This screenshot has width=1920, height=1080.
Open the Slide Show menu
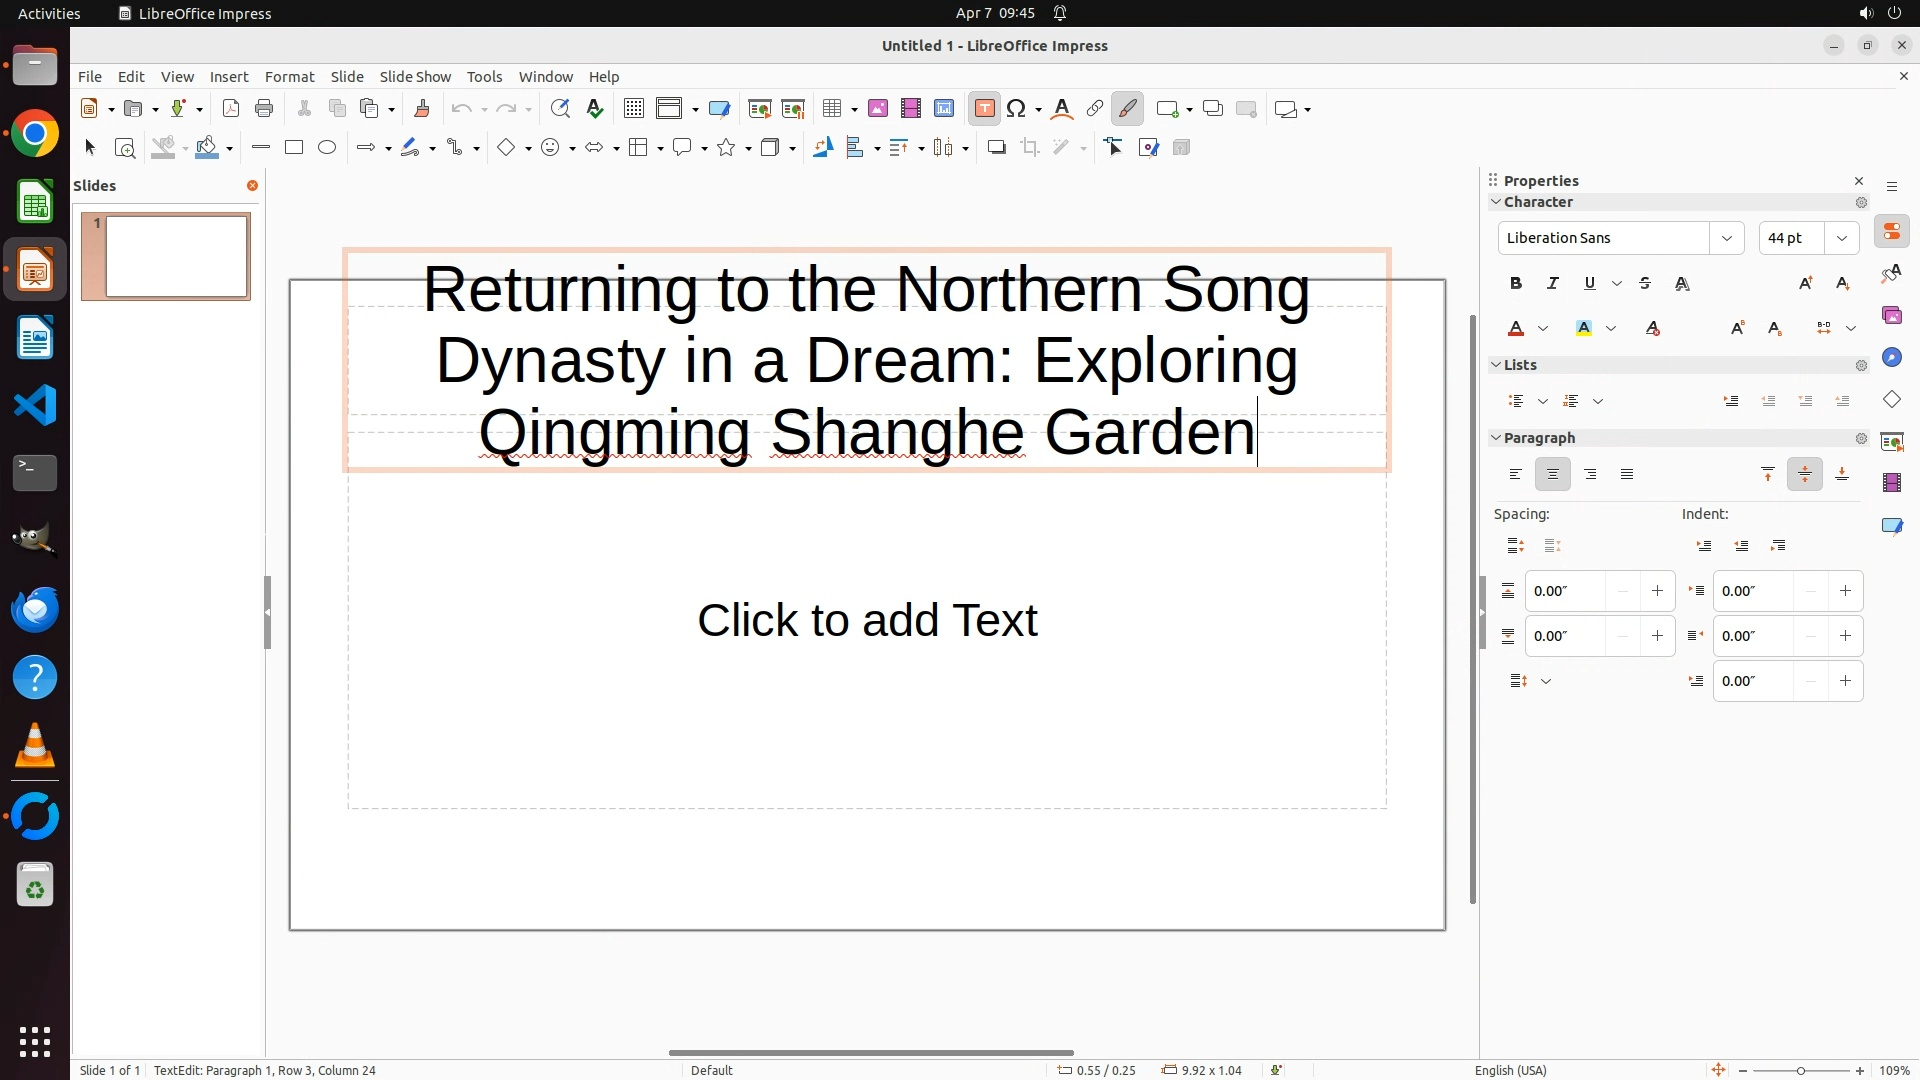click(415, 77)
